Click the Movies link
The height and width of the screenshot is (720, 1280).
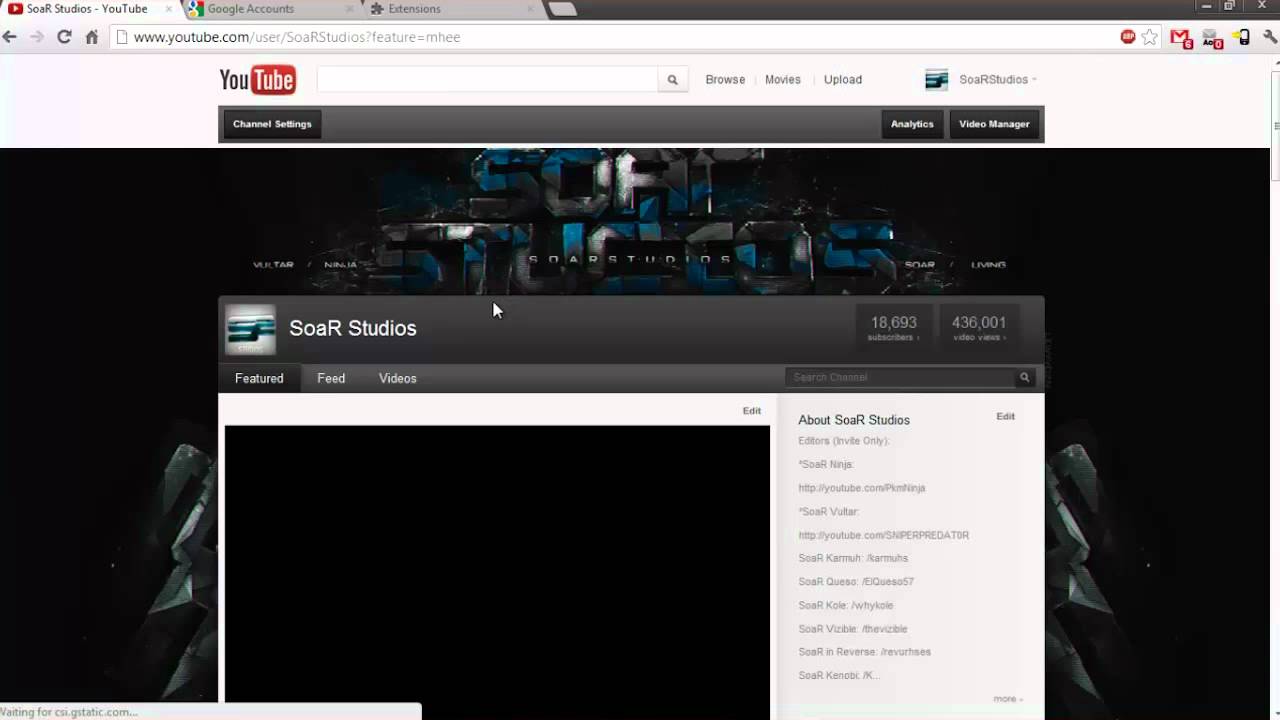tap(783, 80)
